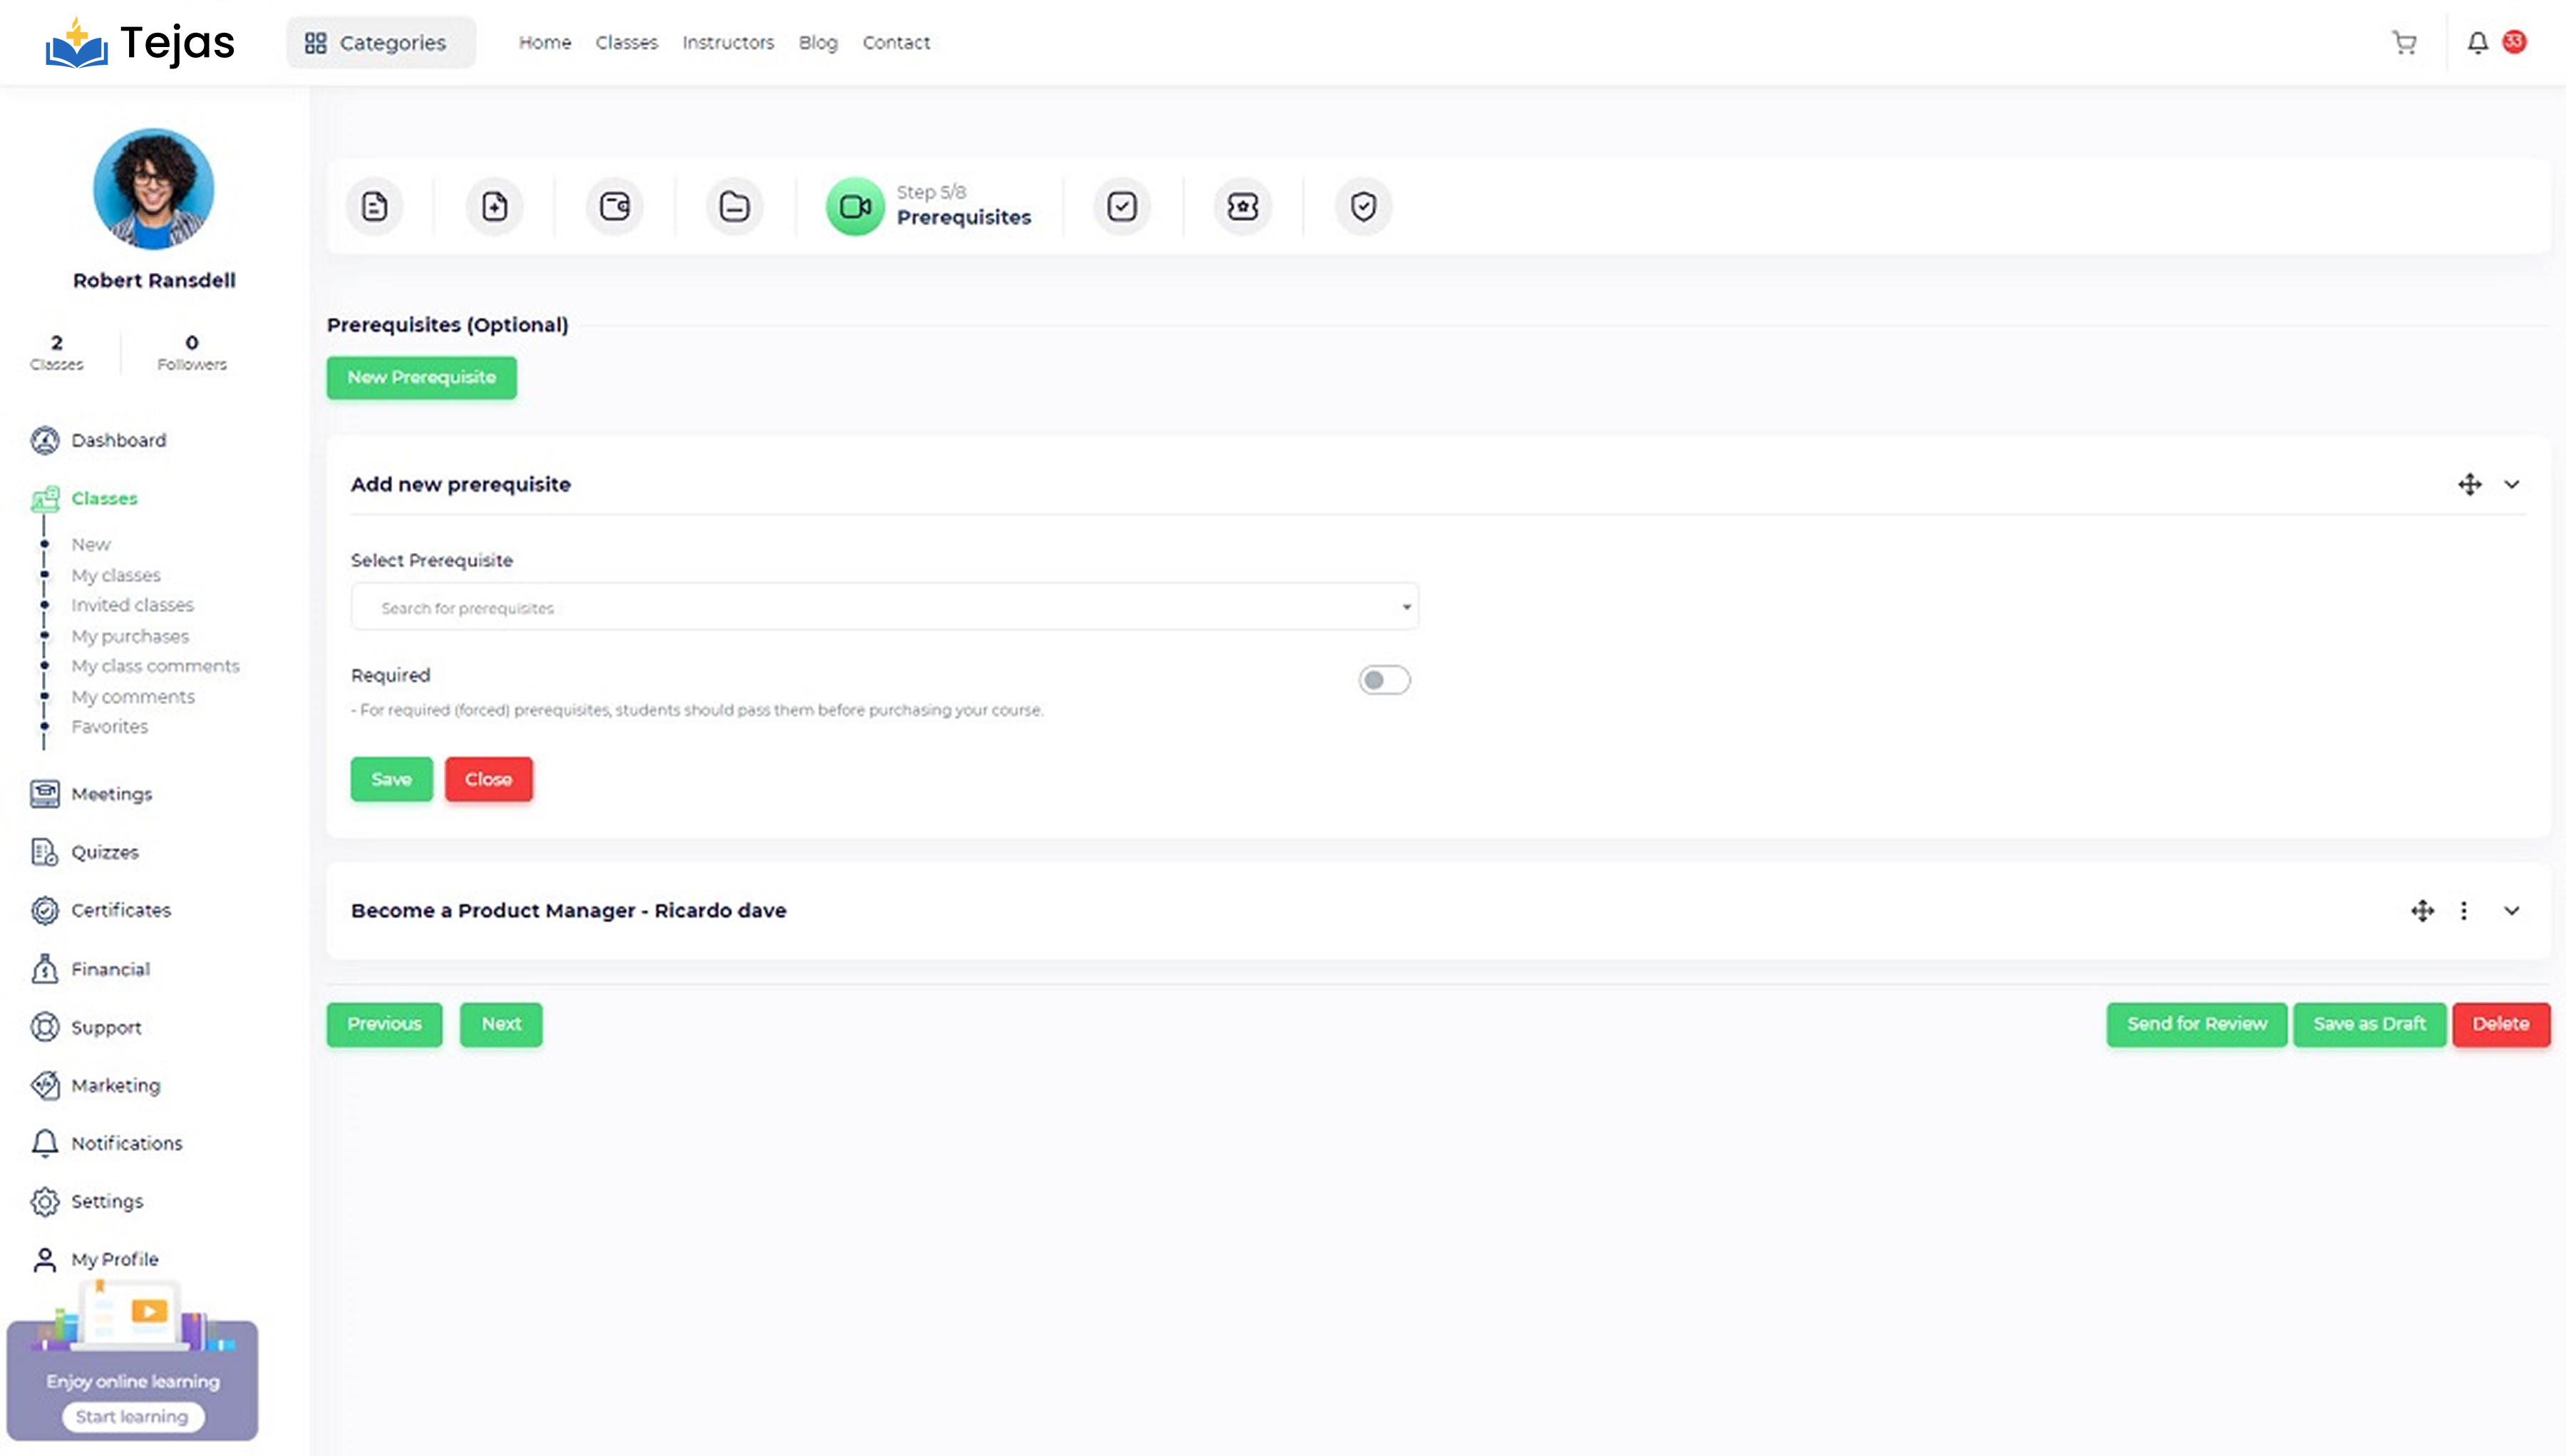Open Quizzes in the sidebar
This screenshot has width=2566, height=1456.
point(104,852)
